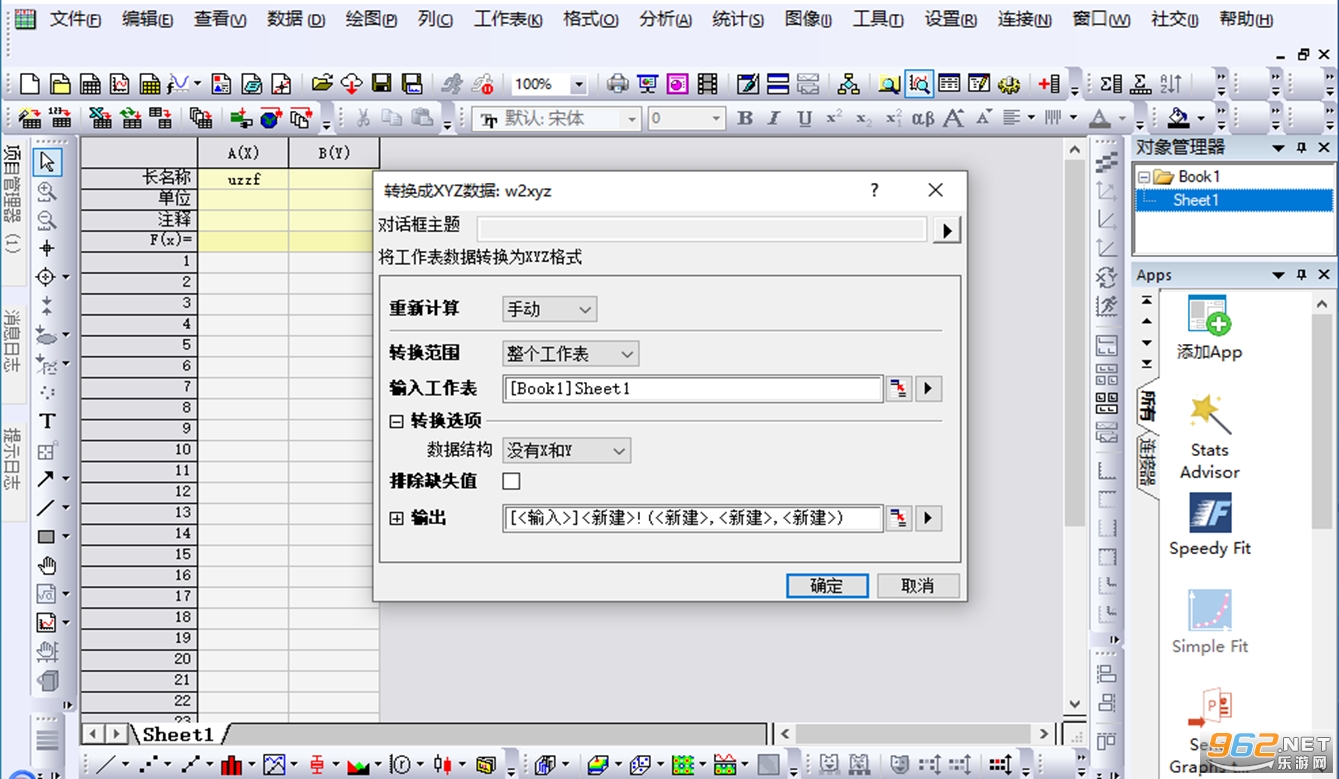
Task: Open the Analysis menu
Action: [664, 19]
